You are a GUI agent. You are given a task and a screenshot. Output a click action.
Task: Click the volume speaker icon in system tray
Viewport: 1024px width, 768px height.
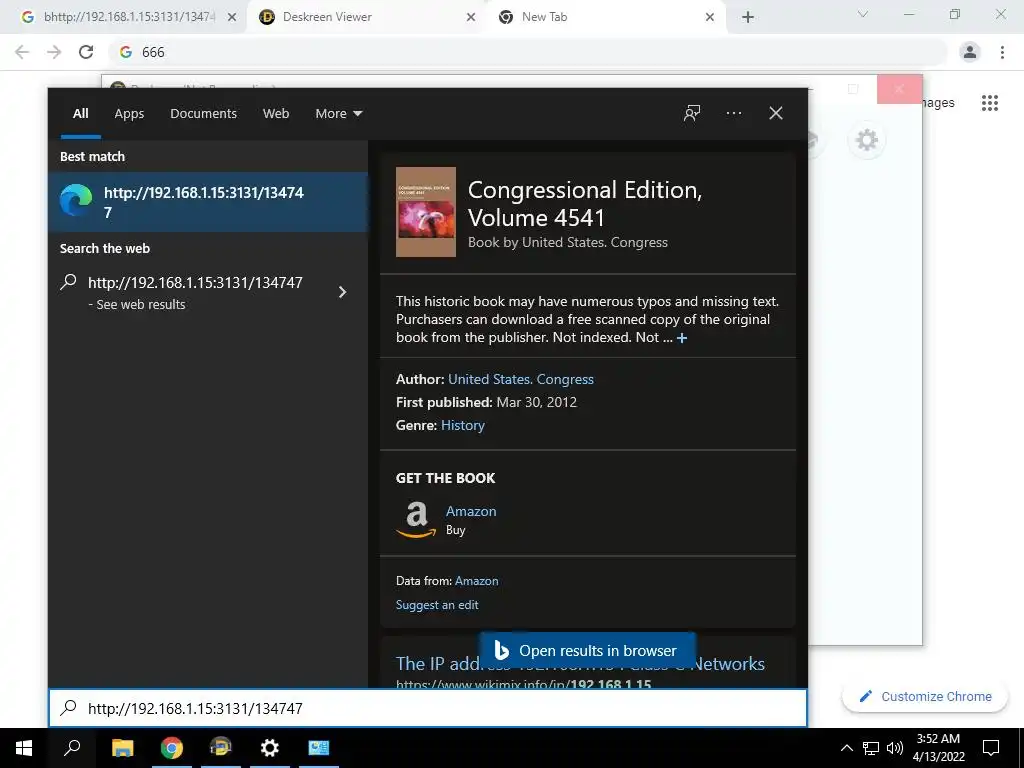click(x=895, y=748)
